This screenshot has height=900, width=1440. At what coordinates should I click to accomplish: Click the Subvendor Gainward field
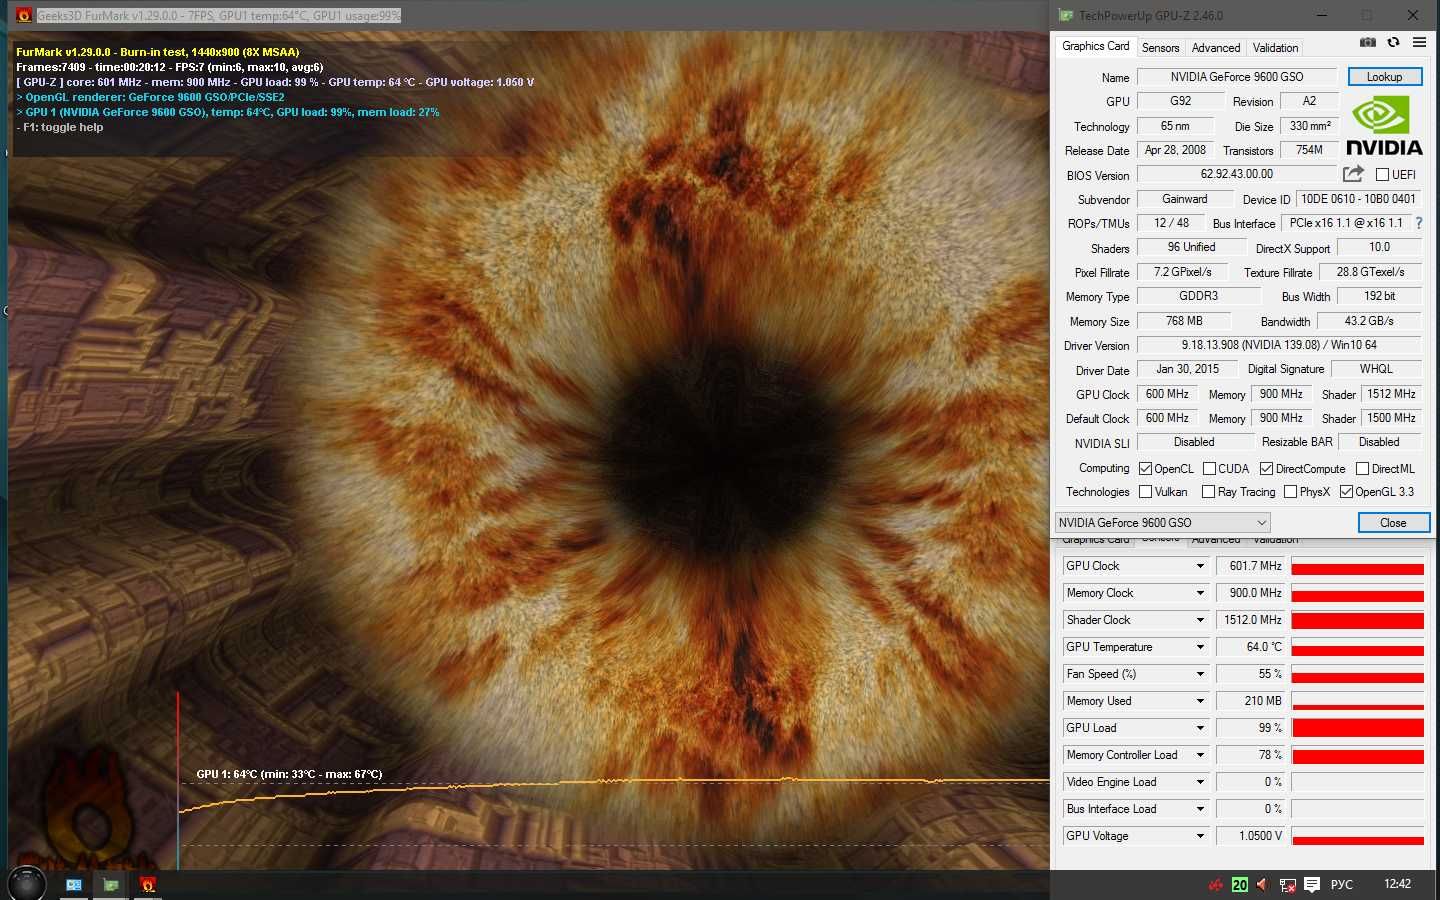tap(1184, 199)
